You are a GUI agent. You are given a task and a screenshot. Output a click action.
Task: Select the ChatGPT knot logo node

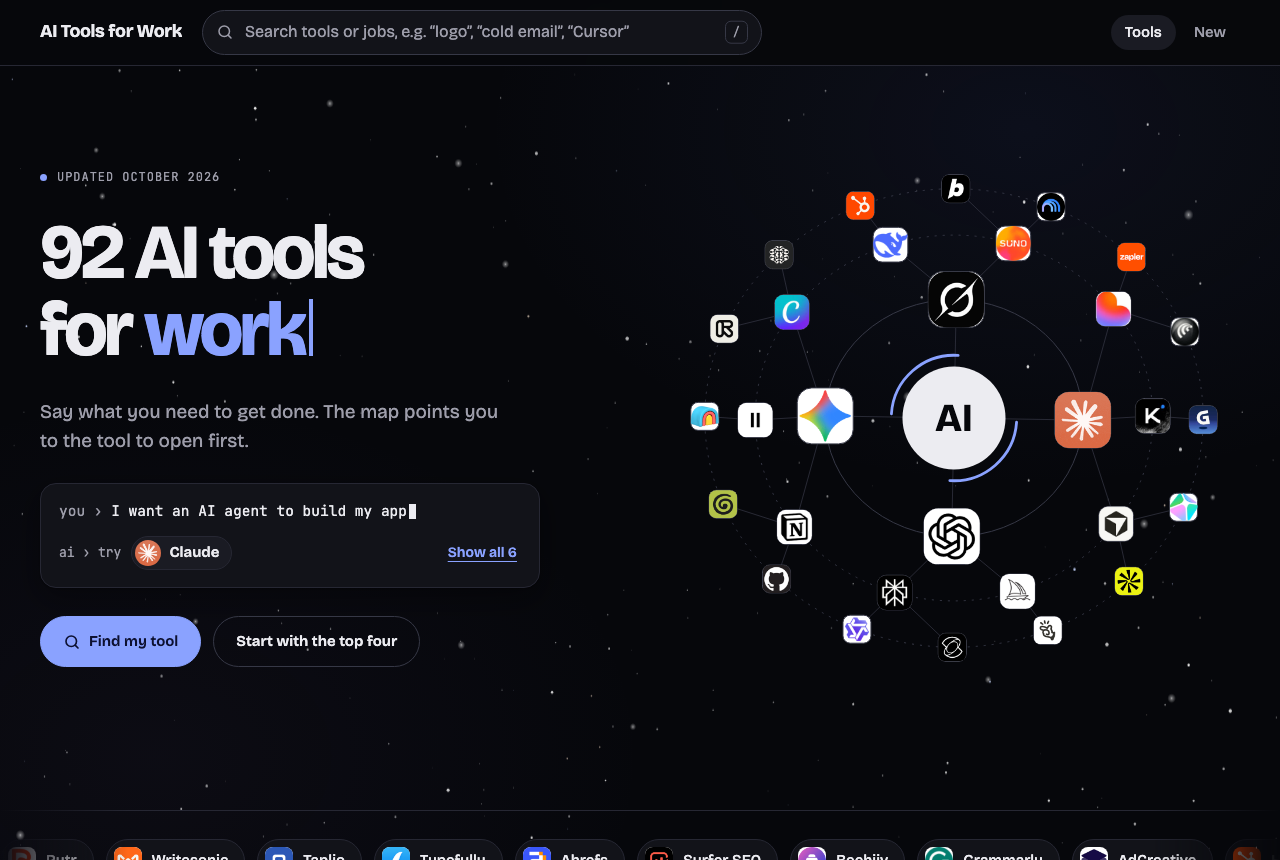point(952,536)
